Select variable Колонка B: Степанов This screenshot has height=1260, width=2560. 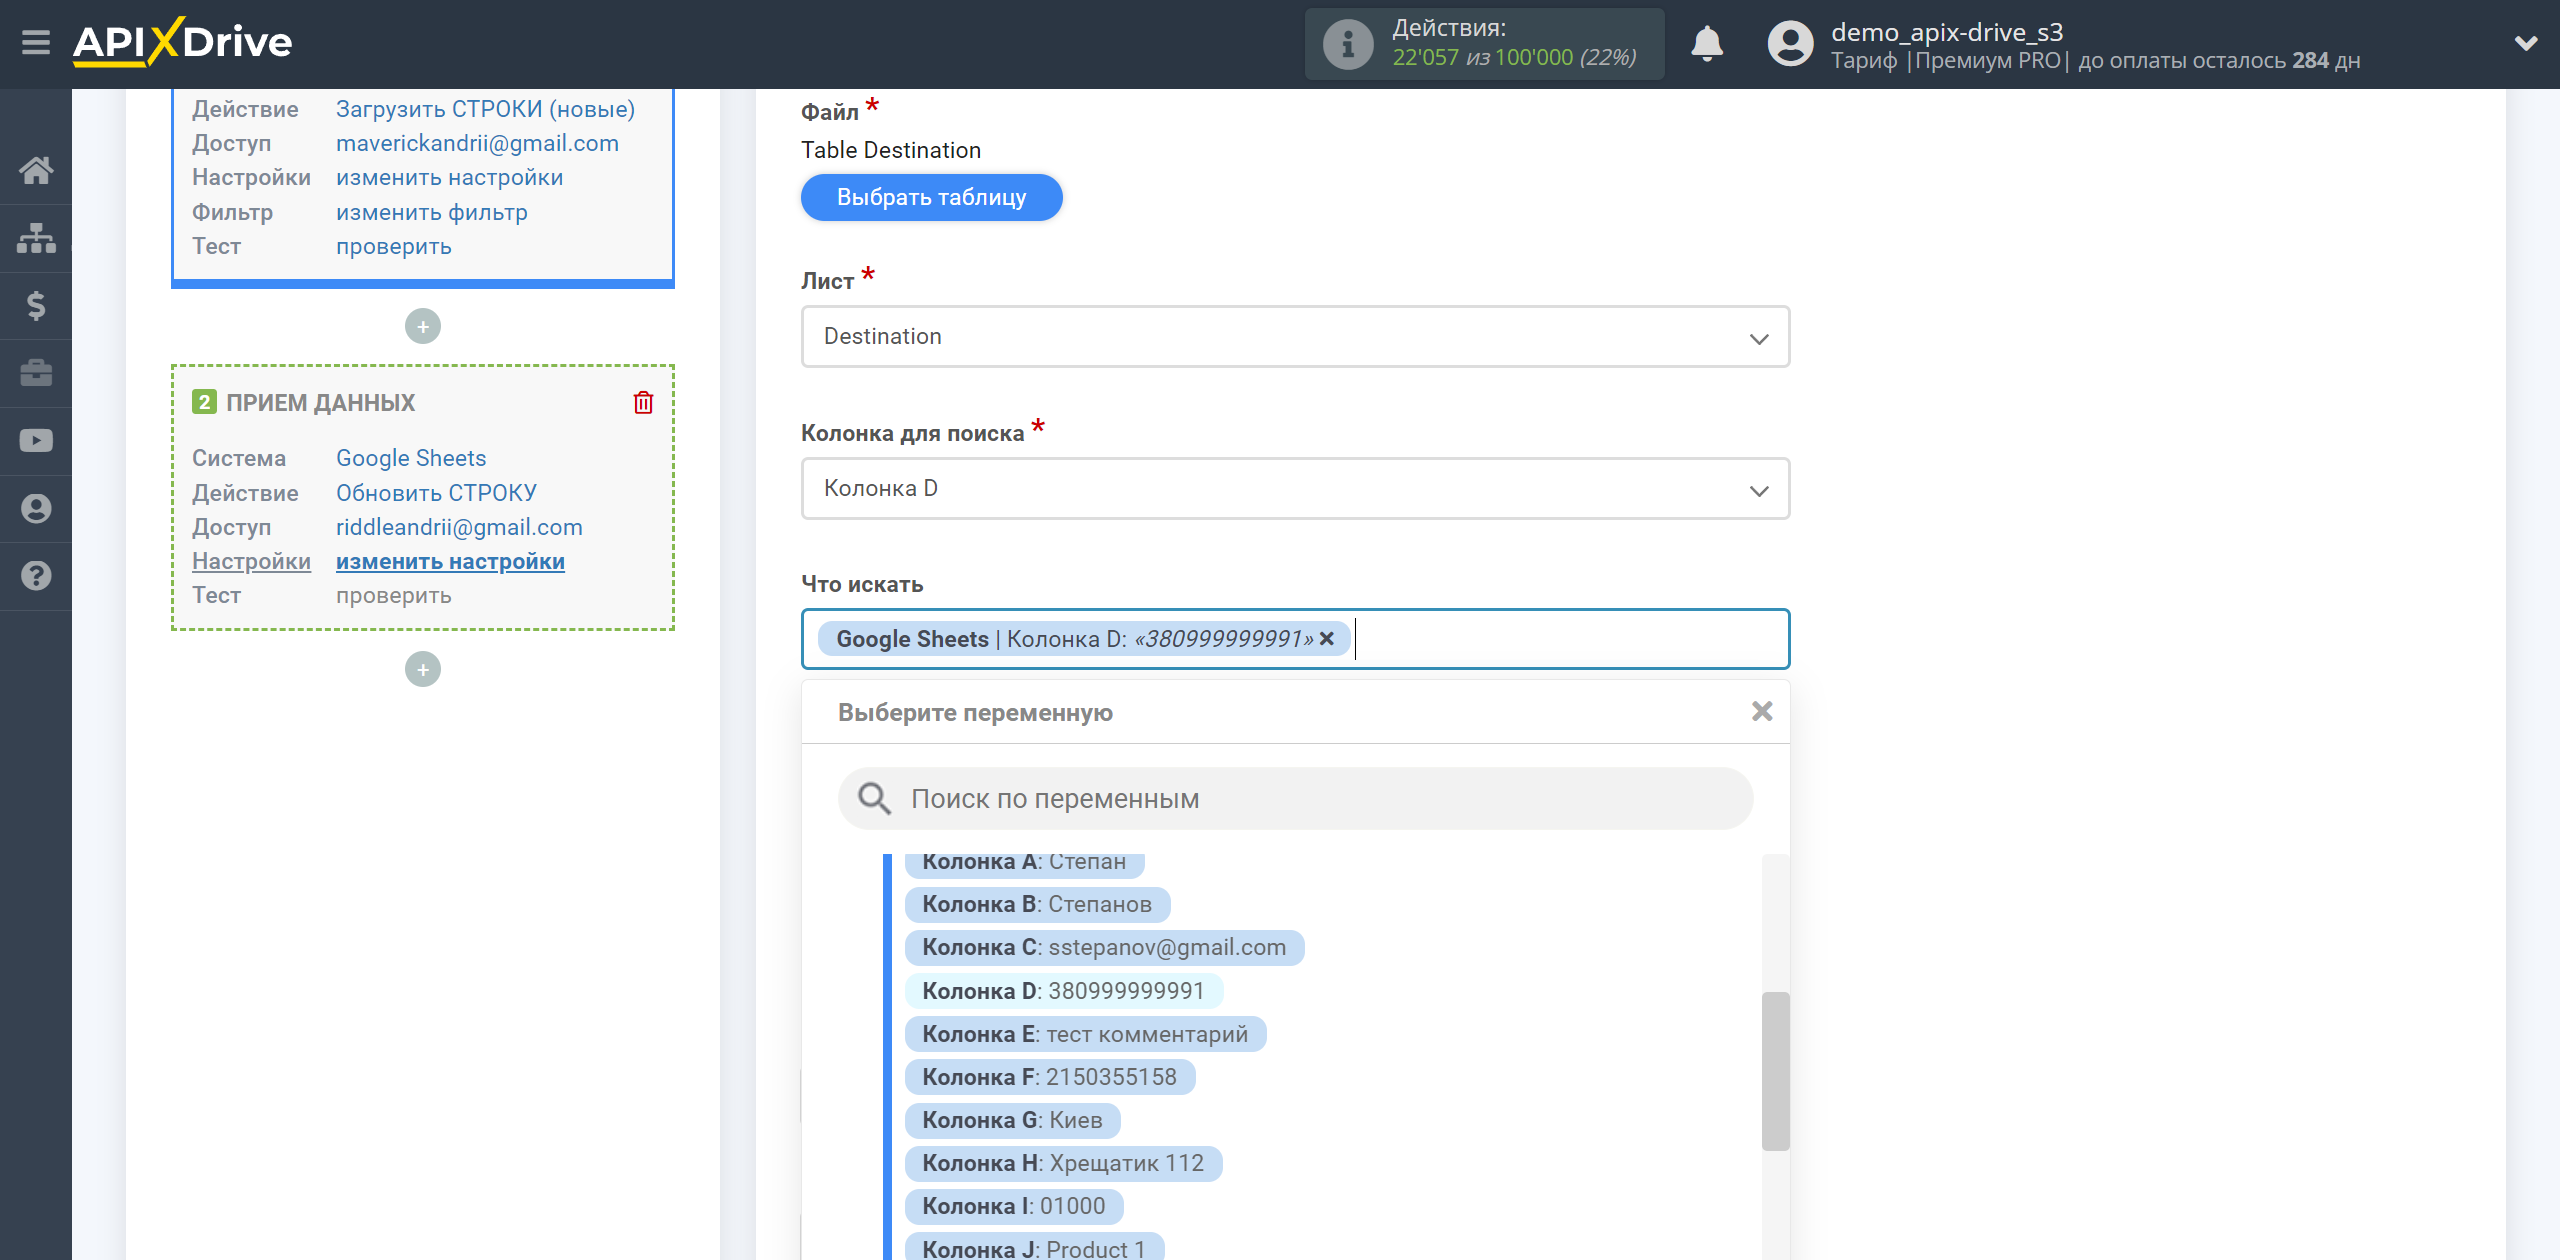tap(1037, 904)
